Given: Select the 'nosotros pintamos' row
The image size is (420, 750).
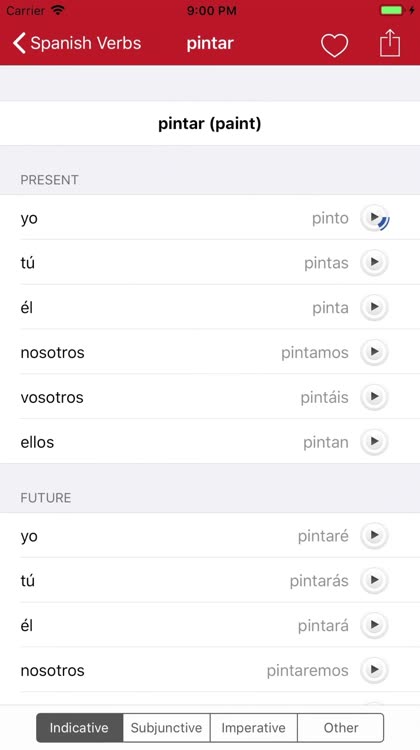Looking at the screenshot, I should click(x=210, y=352).
